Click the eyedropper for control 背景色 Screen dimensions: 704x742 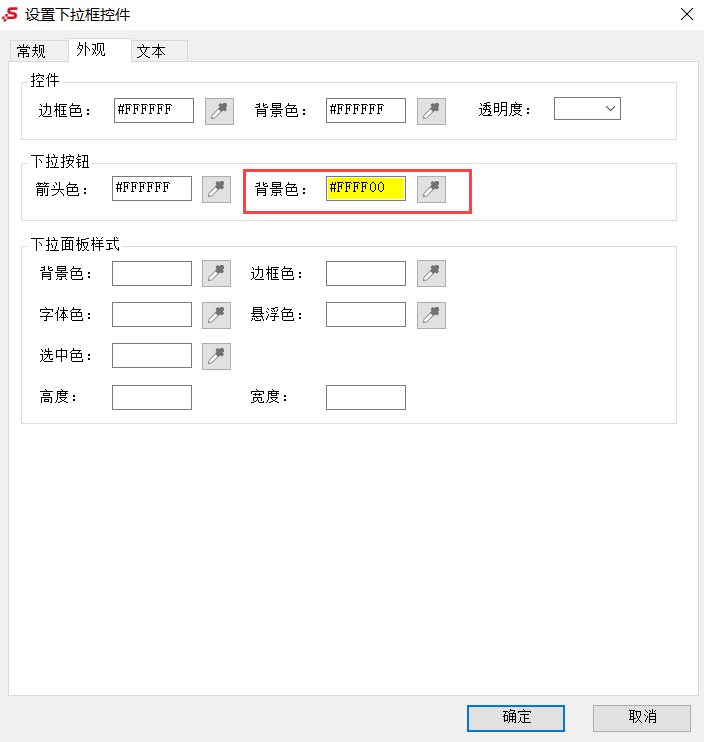pyautogui.click(x=431, y=111)
